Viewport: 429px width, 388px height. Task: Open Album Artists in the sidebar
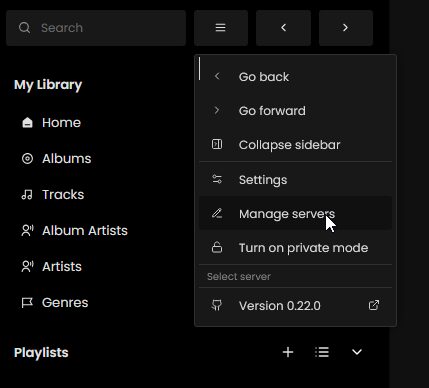pyautogui.click(x=75, y=231)
